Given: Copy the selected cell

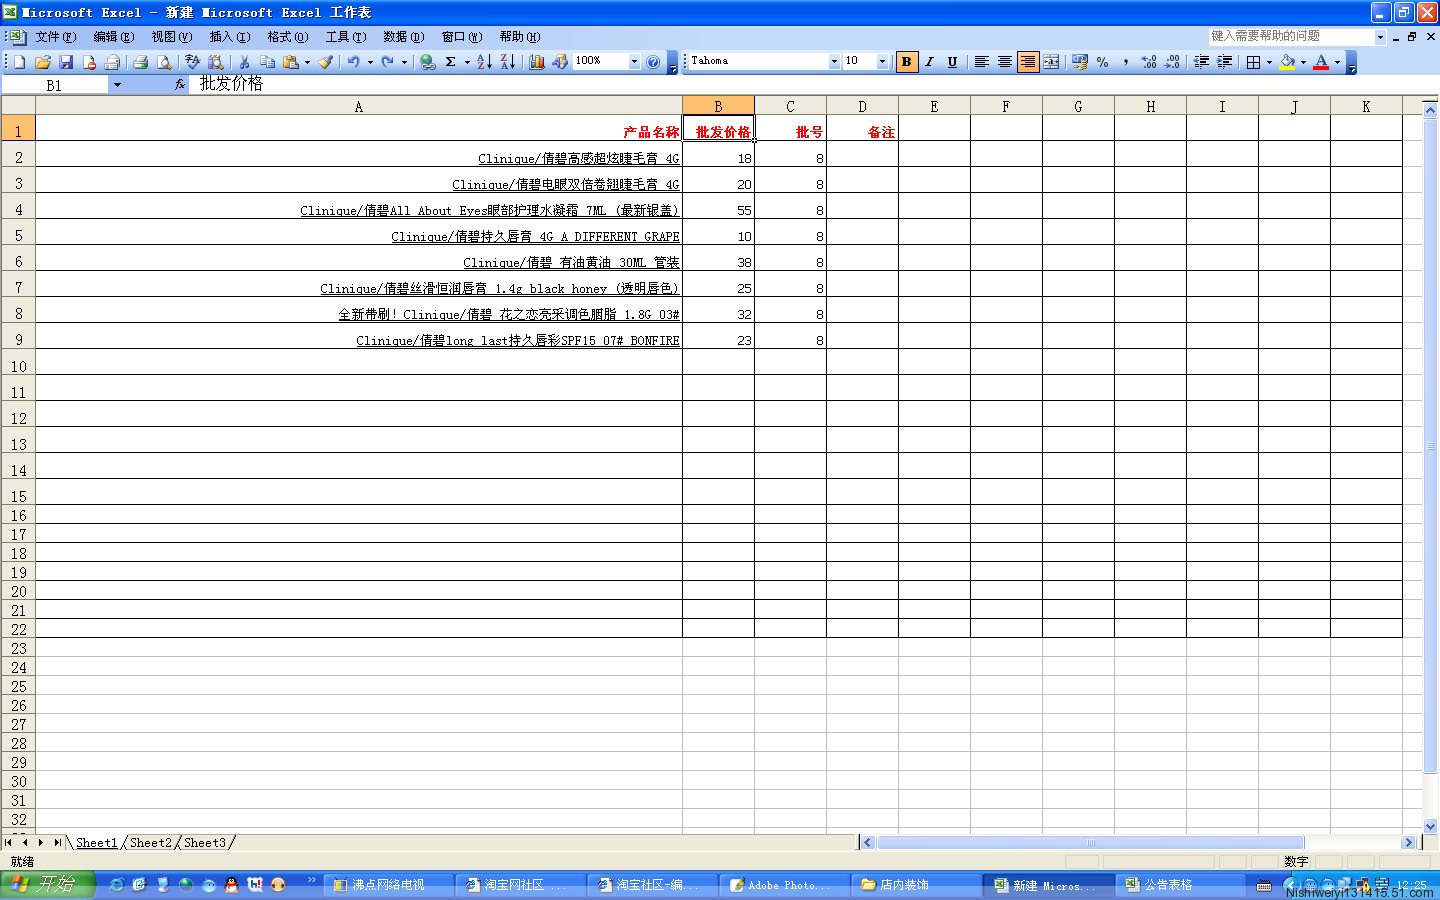Looking at the screenshot, I should 267,62.
